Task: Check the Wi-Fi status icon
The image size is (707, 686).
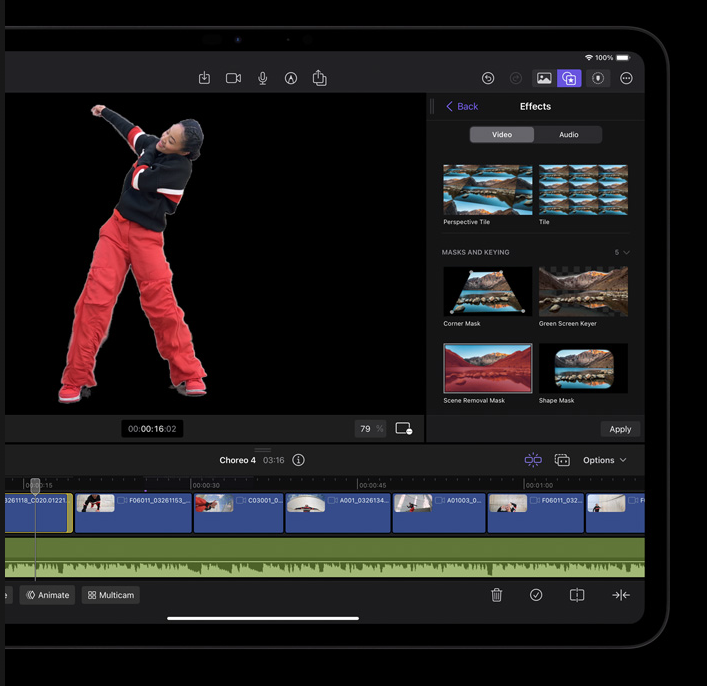Action: [588, 58]
